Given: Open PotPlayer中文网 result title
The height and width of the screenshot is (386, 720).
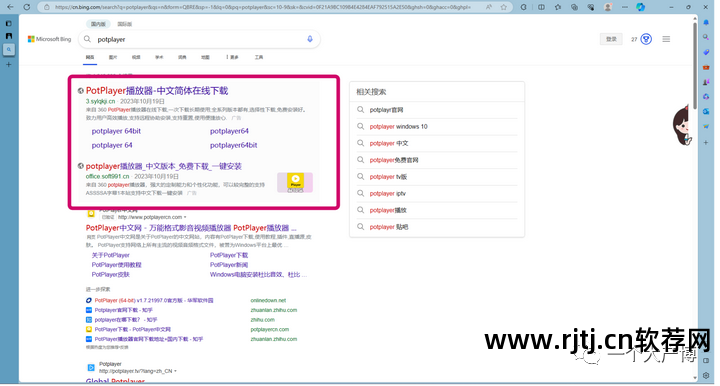Looking at the screenshot, I should 191,228.
